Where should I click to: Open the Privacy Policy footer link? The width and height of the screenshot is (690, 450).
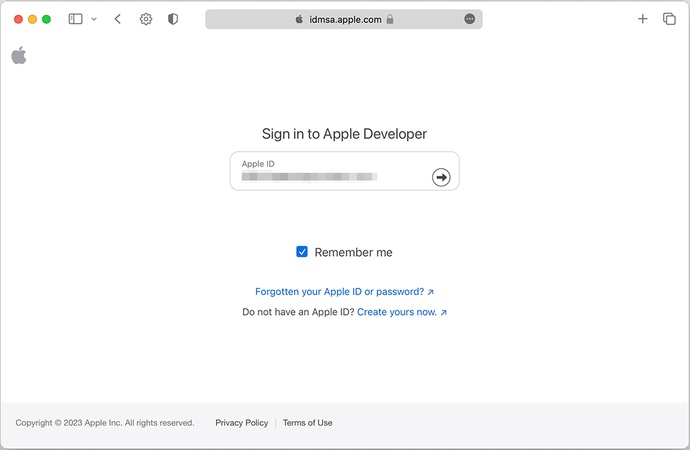pos(242,423)
